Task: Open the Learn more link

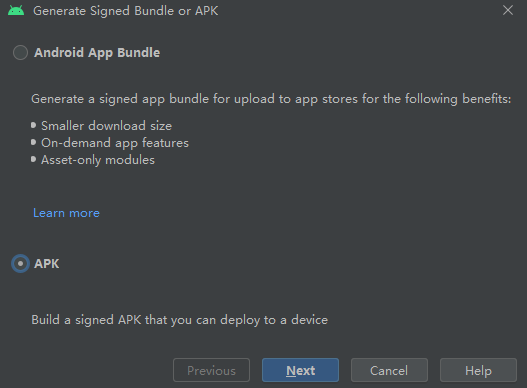Action: (x=66, y=213)
